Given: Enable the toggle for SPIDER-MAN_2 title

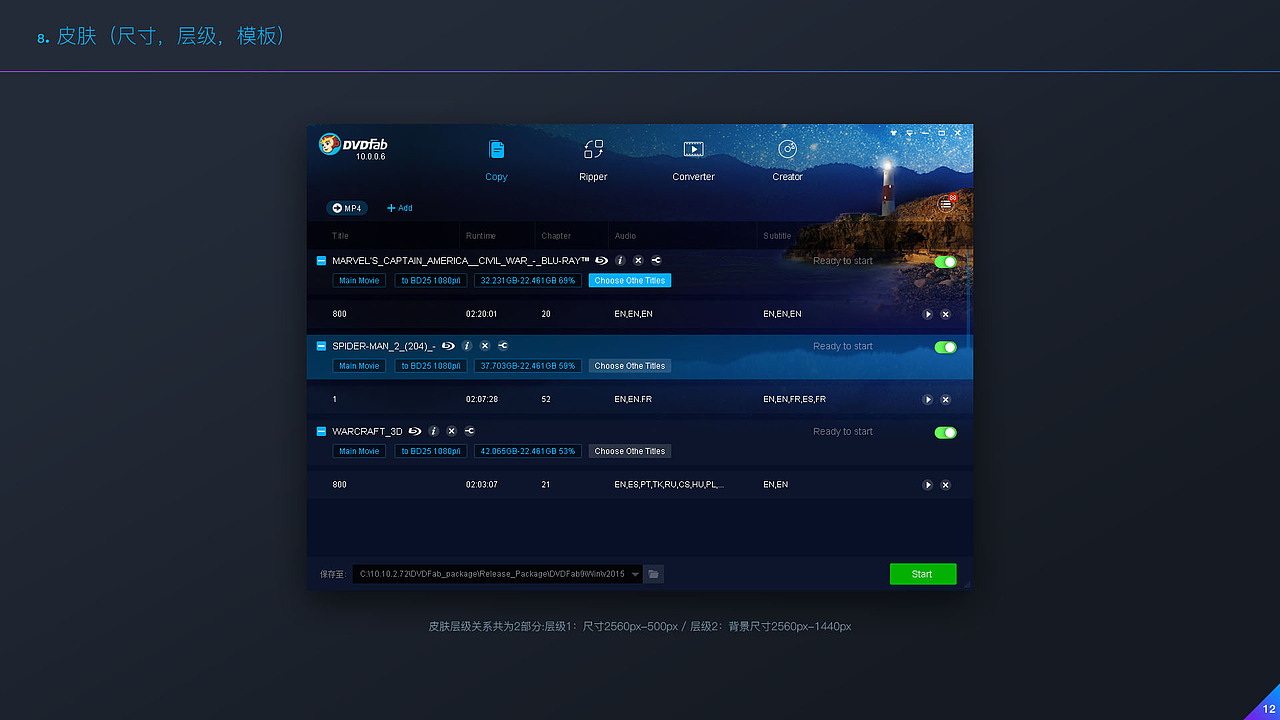Looking at the screenshot, I should click(944, 346).
